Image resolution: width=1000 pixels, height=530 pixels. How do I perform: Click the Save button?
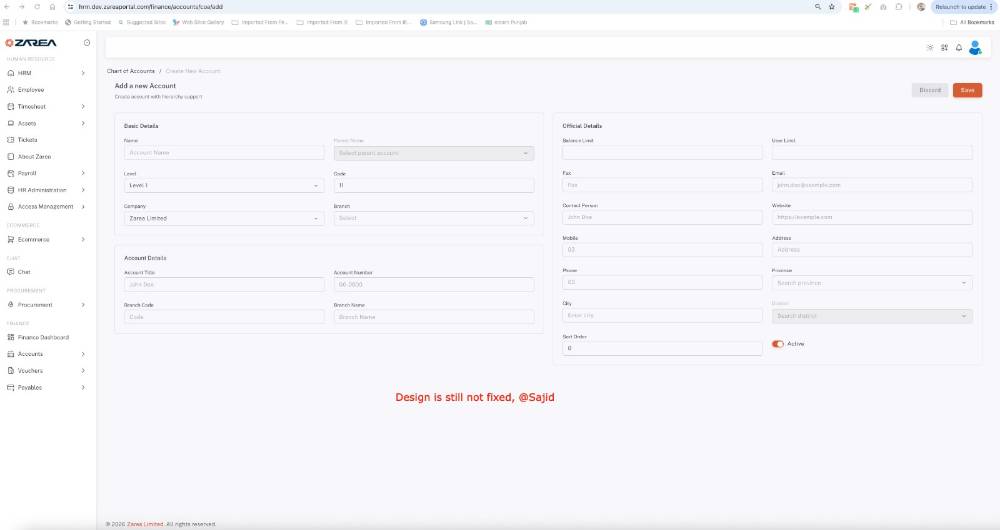pyautogui.click(x=967, y=90)
